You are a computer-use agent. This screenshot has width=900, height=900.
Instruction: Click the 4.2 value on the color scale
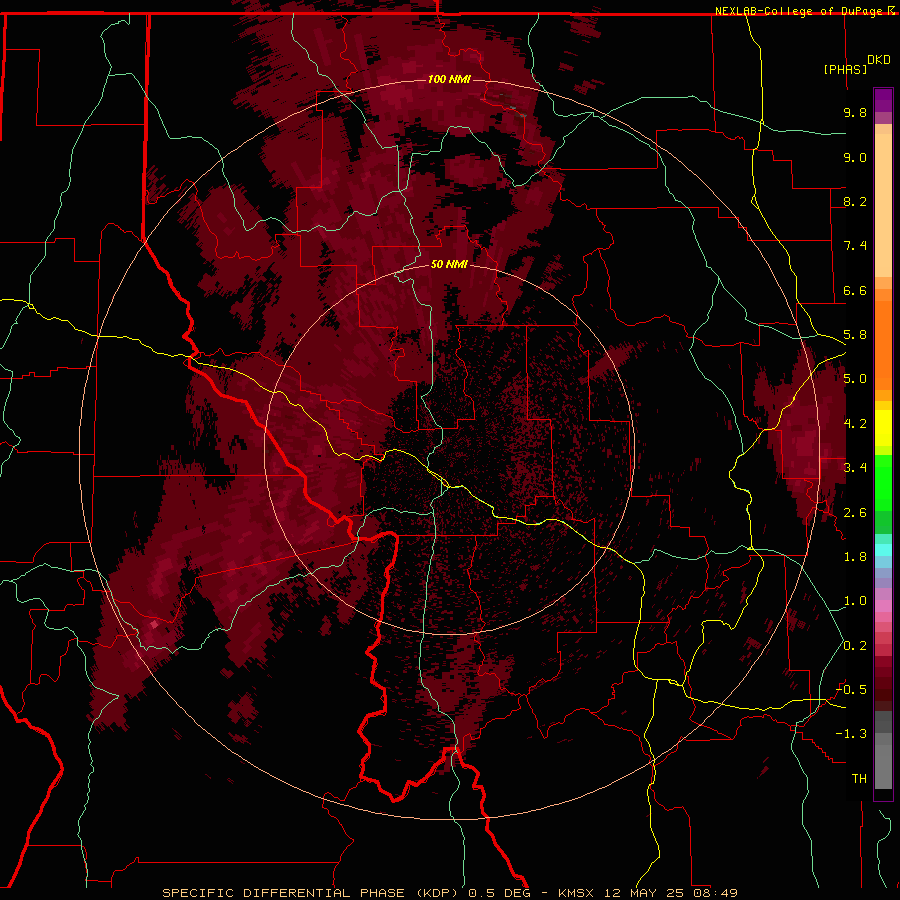pos(855,424)
